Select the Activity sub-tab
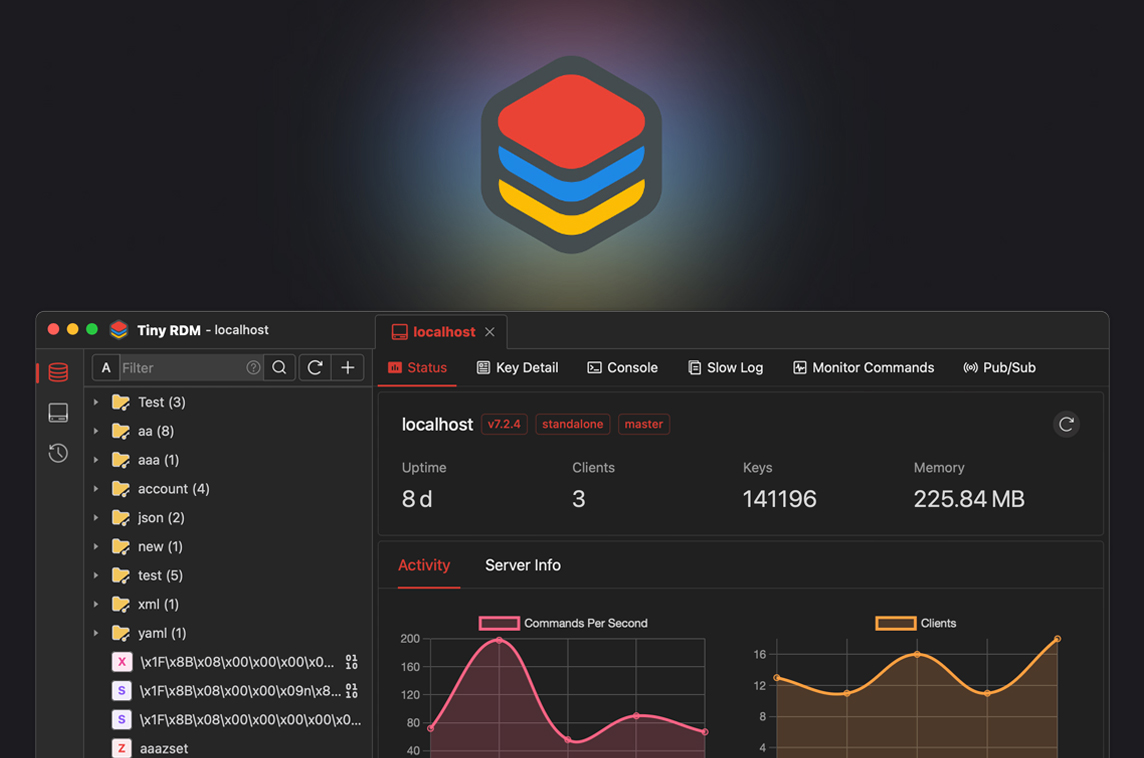This screenshot has height=758, width=1144. (424, 565)
